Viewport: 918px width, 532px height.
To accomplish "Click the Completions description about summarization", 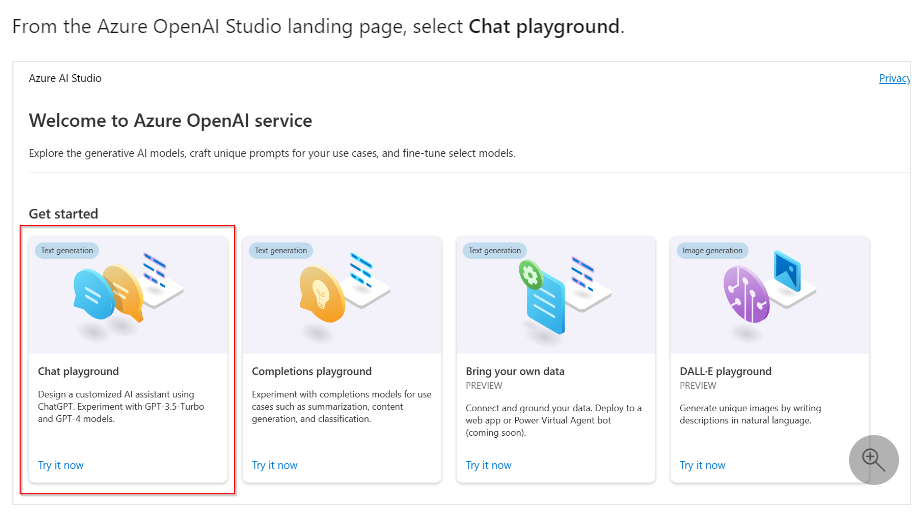I will point(341,407).
